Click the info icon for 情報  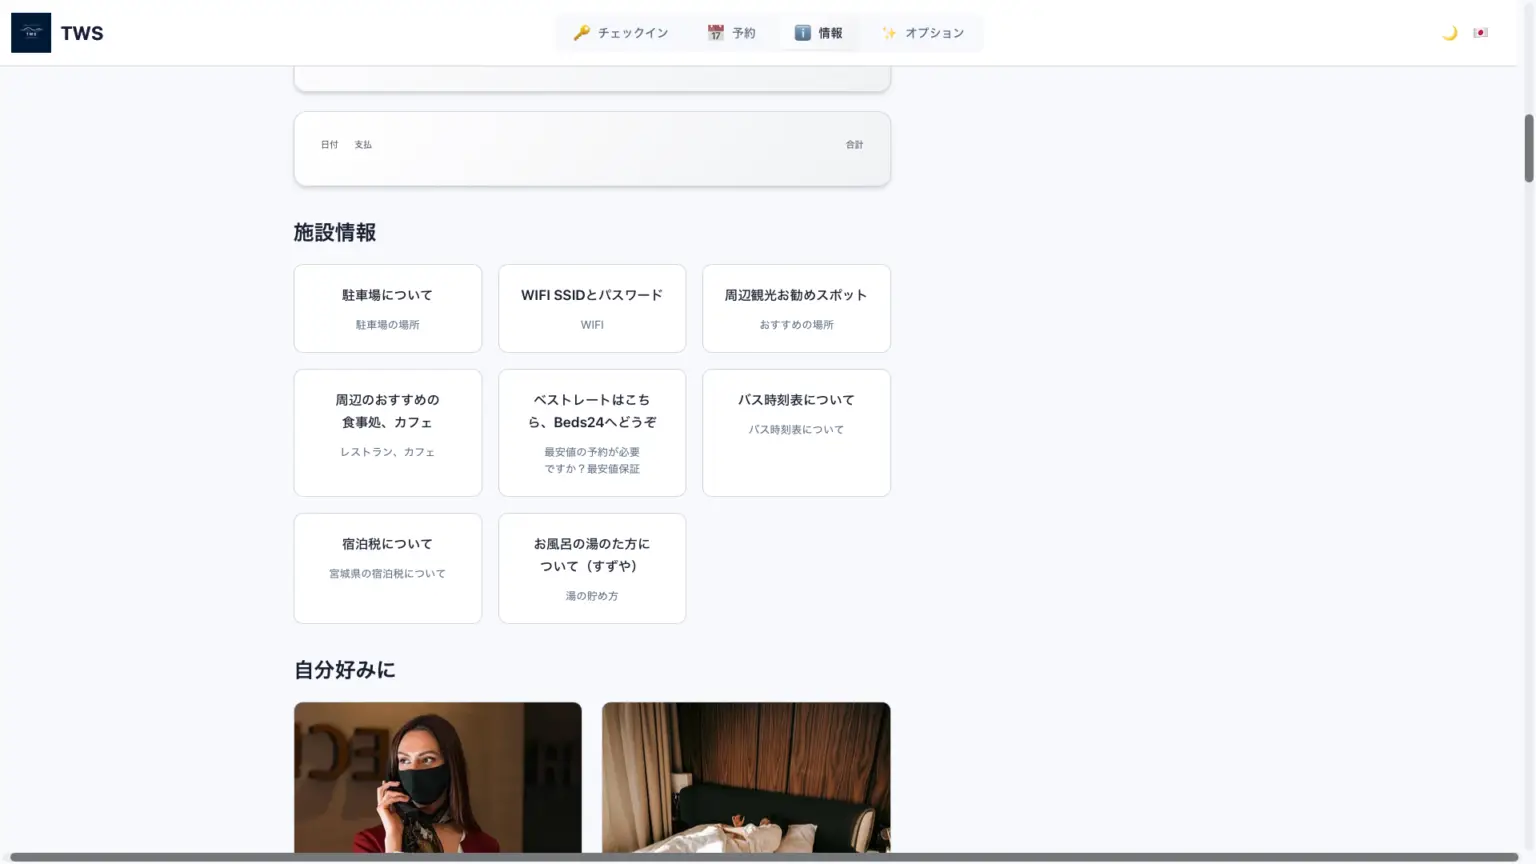coord(802,33)
